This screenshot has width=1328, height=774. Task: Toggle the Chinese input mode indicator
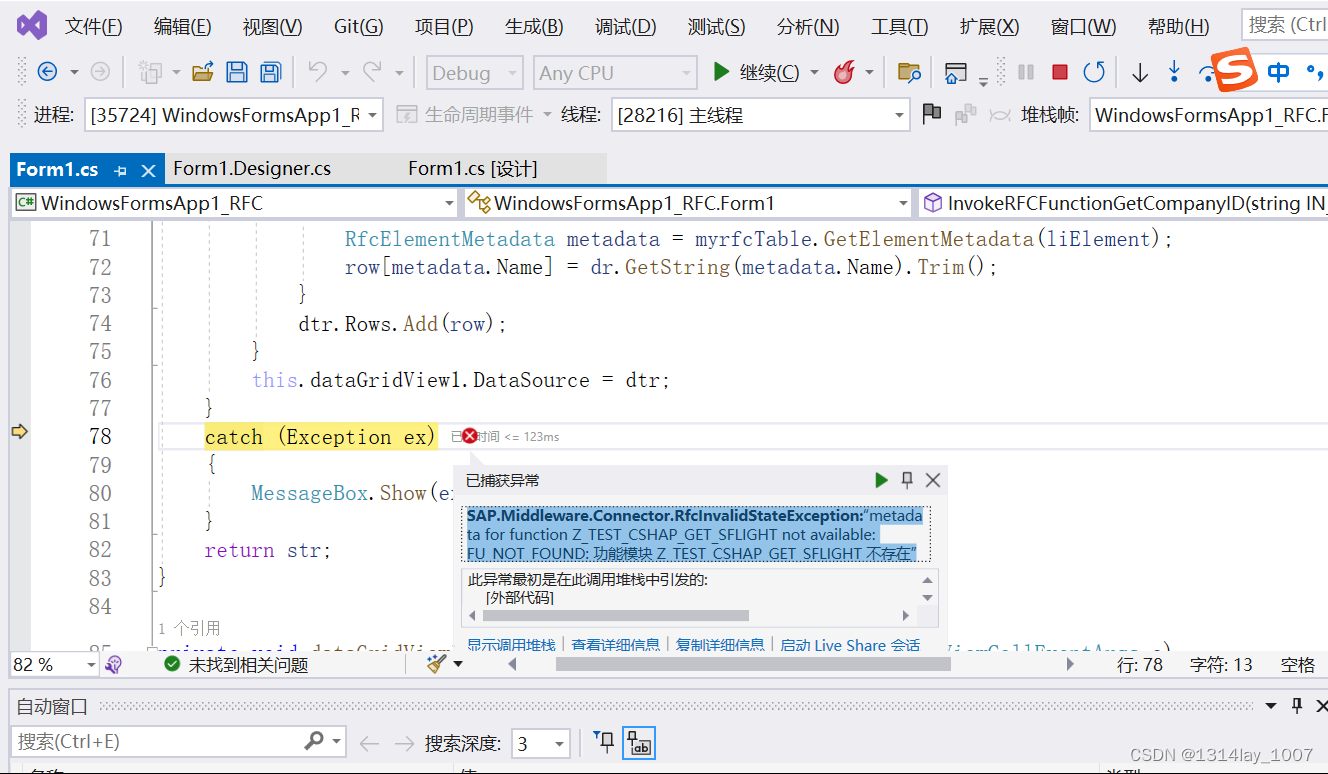pos(1278,72)
